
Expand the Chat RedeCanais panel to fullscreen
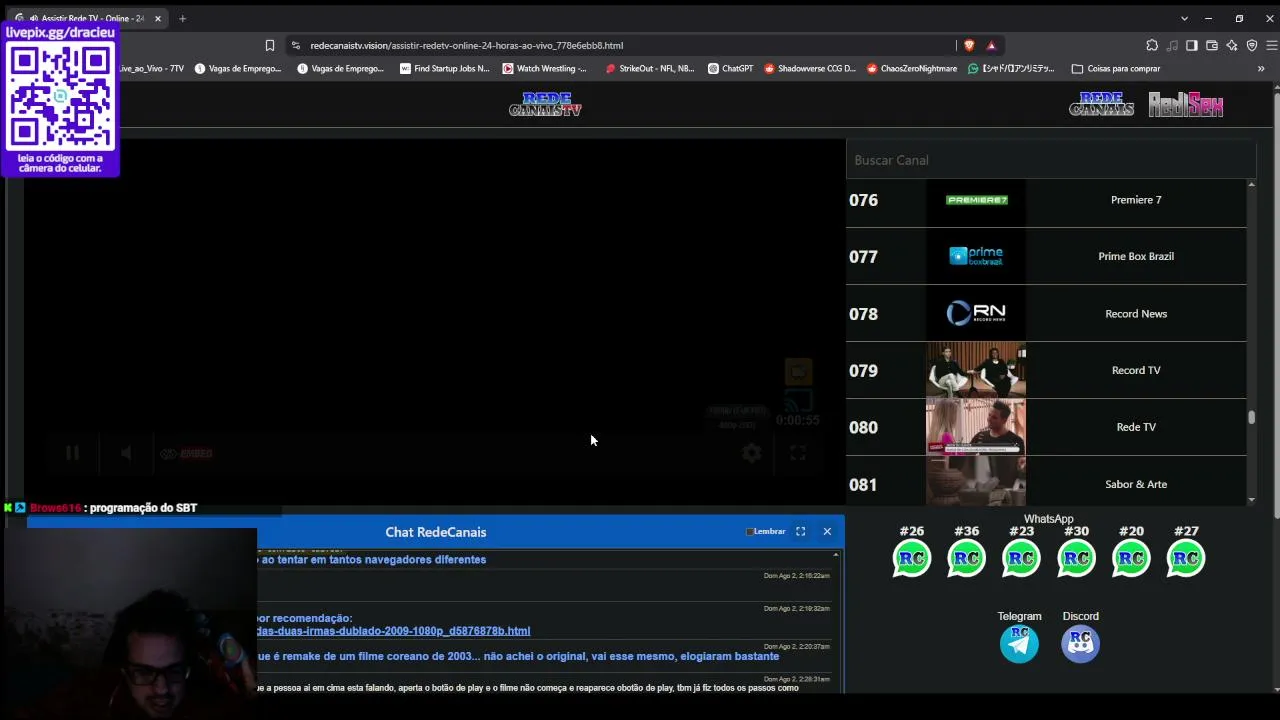coord(800,532)
